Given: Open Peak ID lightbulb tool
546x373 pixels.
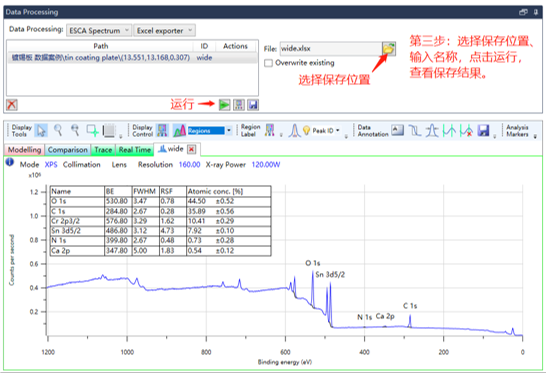Looking at the screenshot, I should [x=306, y=131].
